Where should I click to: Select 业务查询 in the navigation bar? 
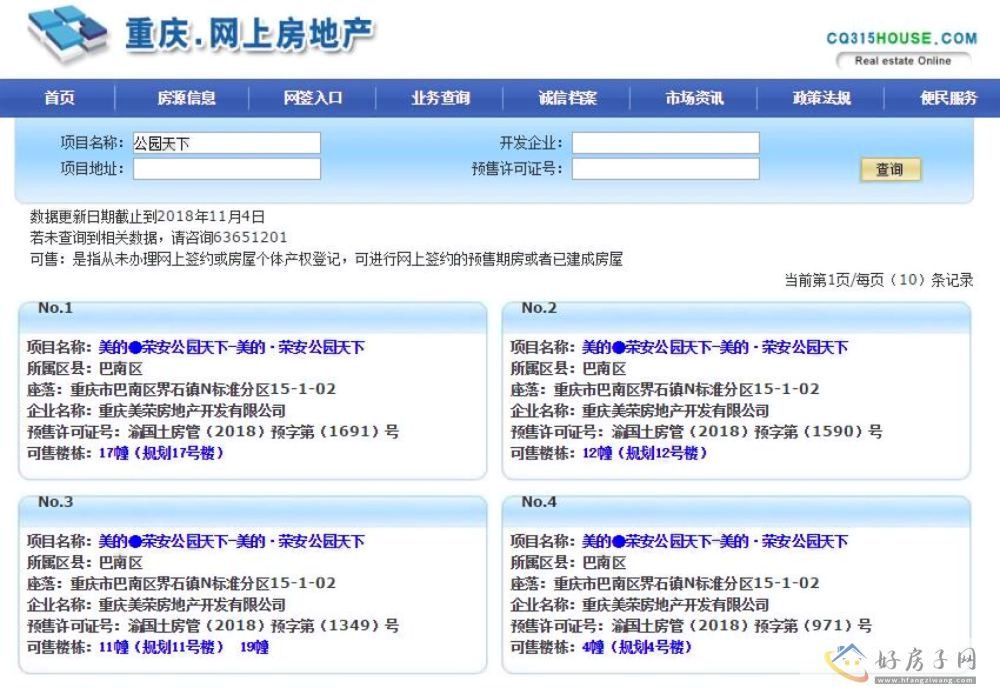pos(440,98)
